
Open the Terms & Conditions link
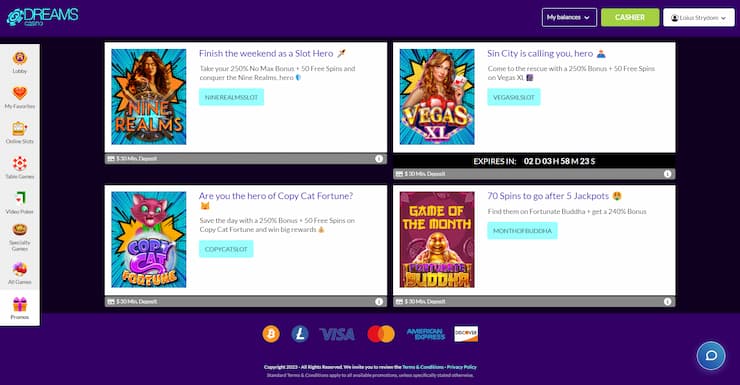coord(423,367)
